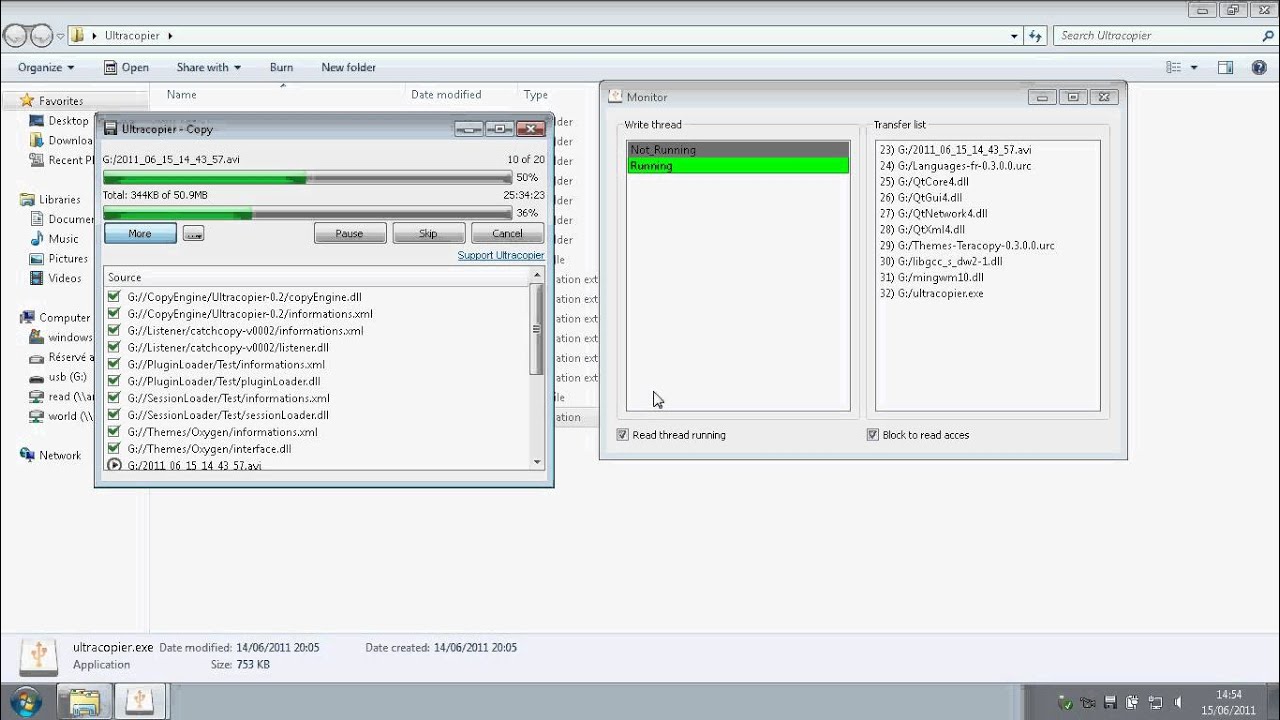
Task: Sort by the Date modified column
Action: click(x=446, y=95)
